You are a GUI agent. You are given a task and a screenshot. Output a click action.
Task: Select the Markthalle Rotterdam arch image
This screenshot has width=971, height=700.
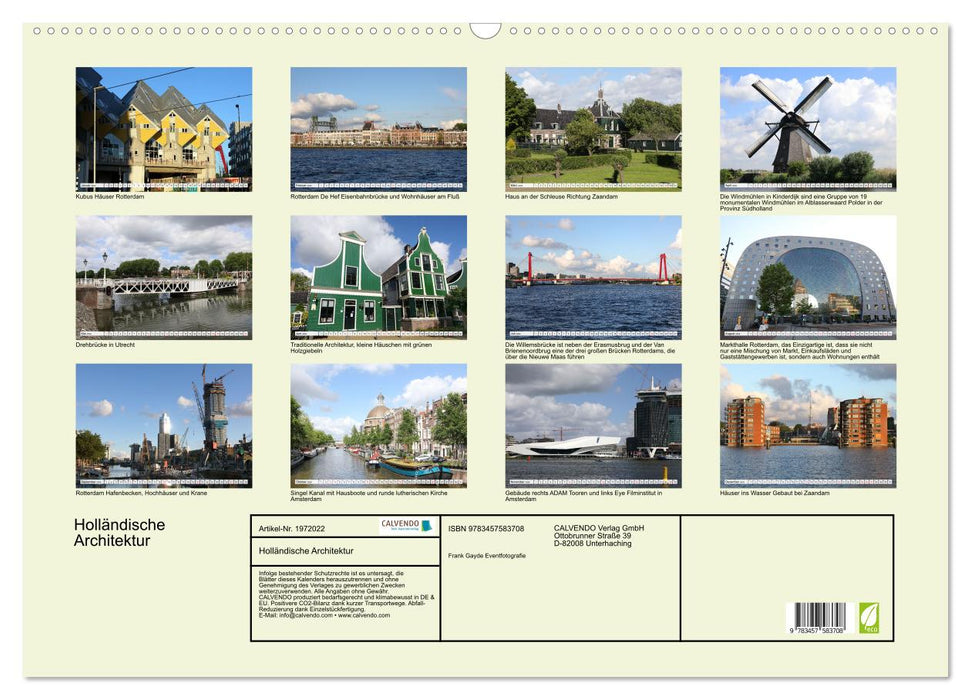click(808, 283)
